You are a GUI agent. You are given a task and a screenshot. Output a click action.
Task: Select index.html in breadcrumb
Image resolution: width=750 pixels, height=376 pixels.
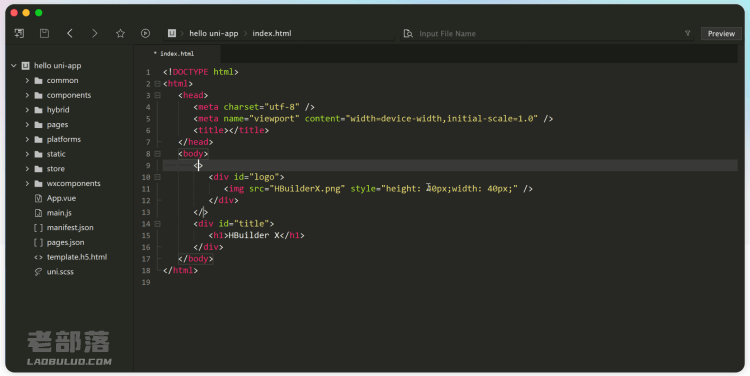click(272, 33)
